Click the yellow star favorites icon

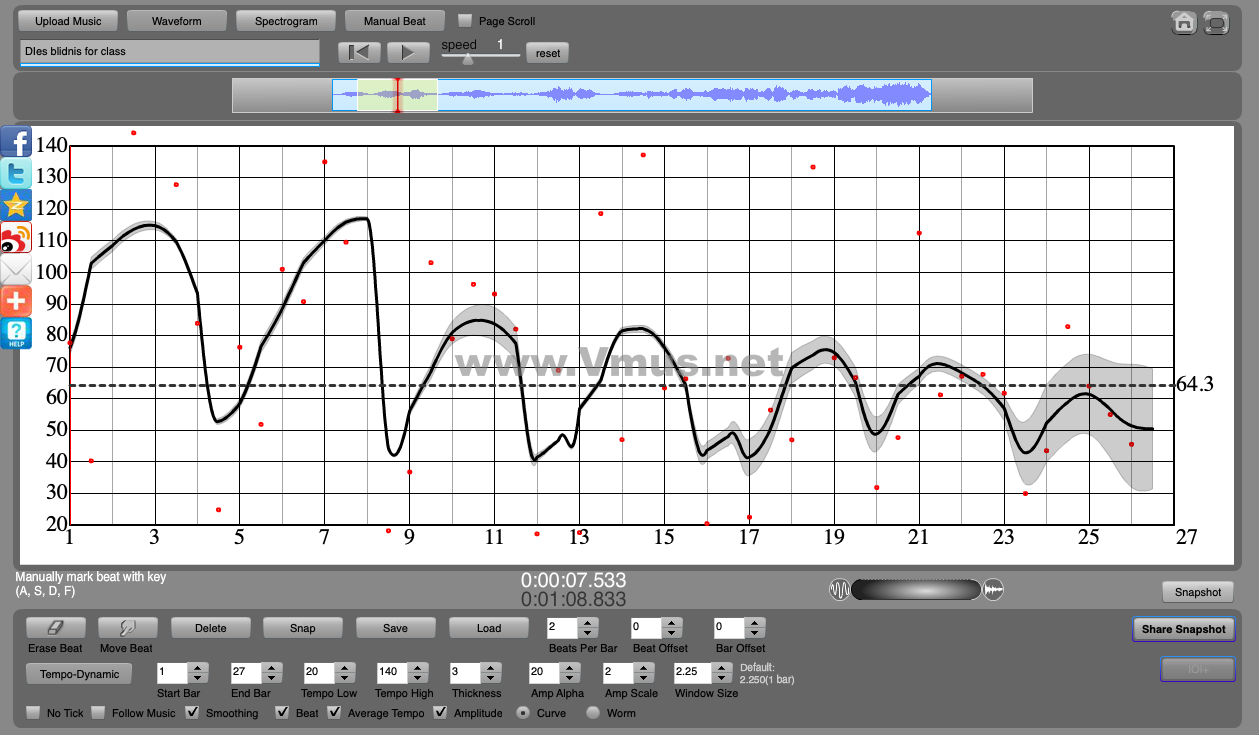(x=16, y=205)
